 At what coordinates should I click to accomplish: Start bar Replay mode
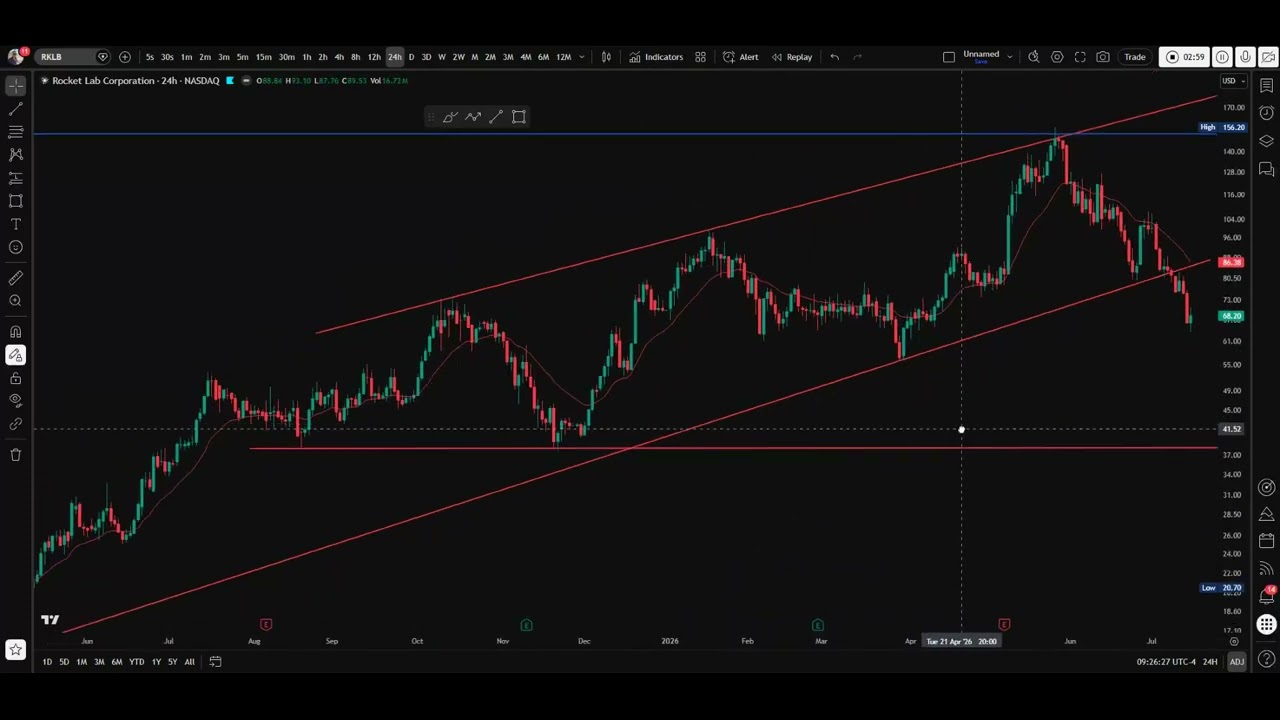point(791,57)
